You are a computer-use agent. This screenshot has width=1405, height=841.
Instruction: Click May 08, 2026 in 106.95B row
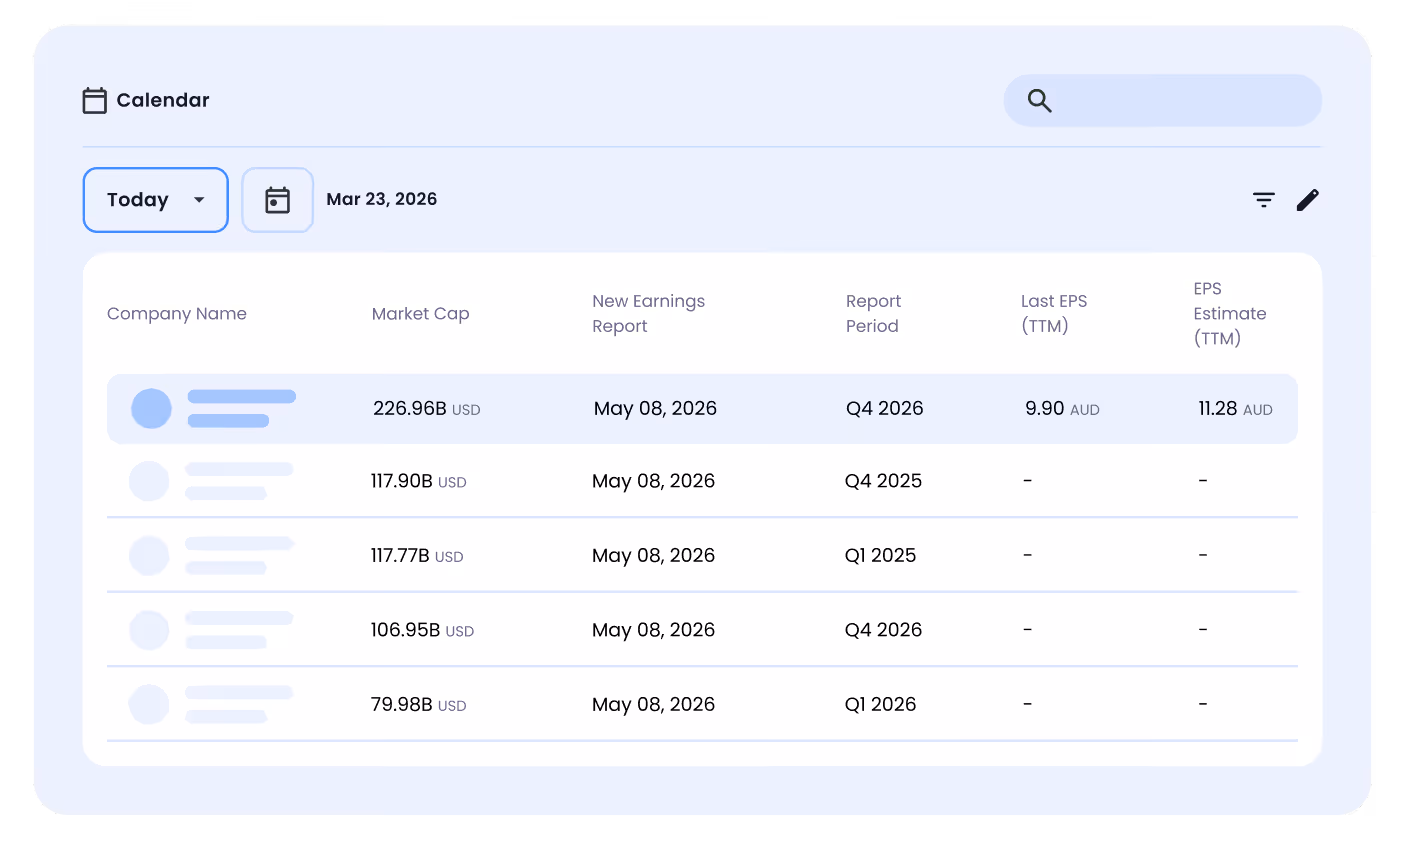click(x=653, y=630)
